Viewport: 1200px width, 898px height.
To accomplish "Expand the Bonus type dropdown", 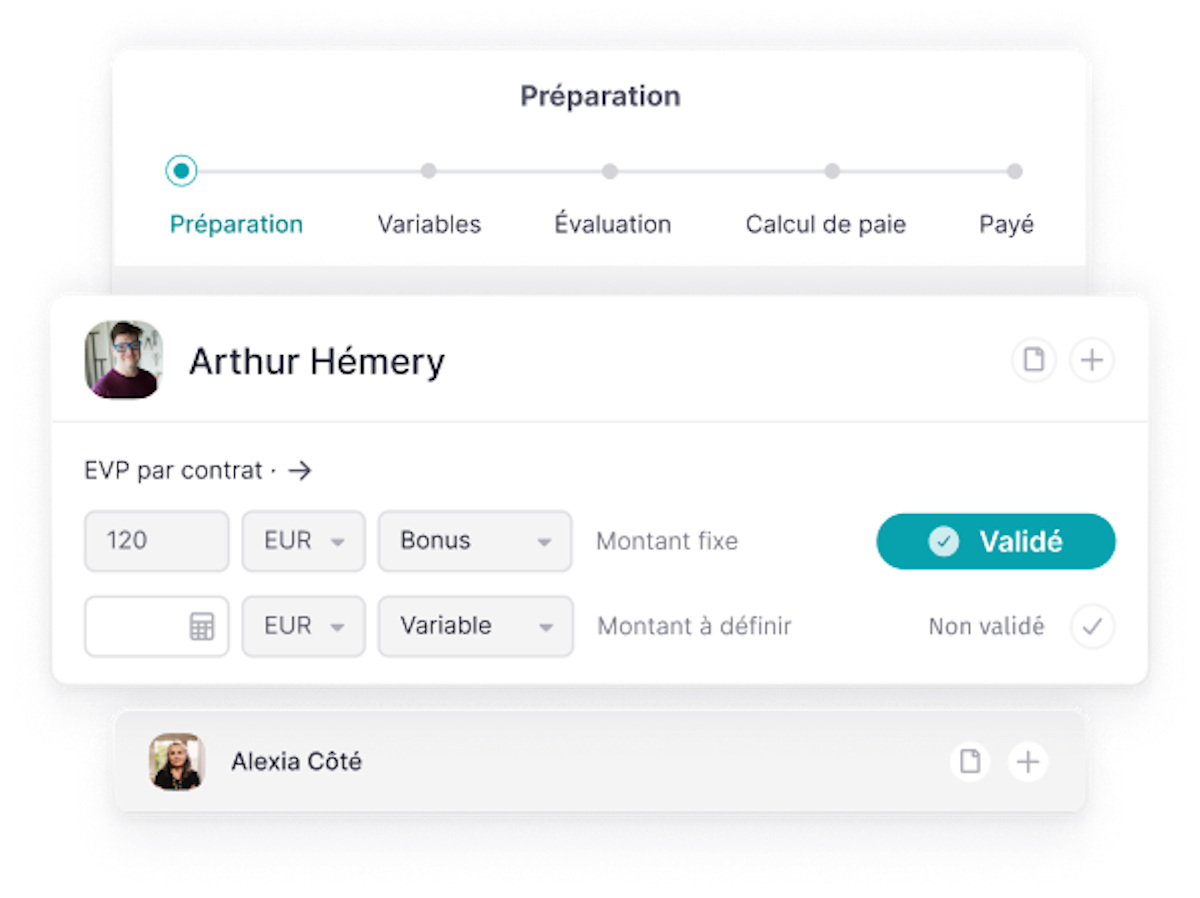I will [x=475, y=542].
